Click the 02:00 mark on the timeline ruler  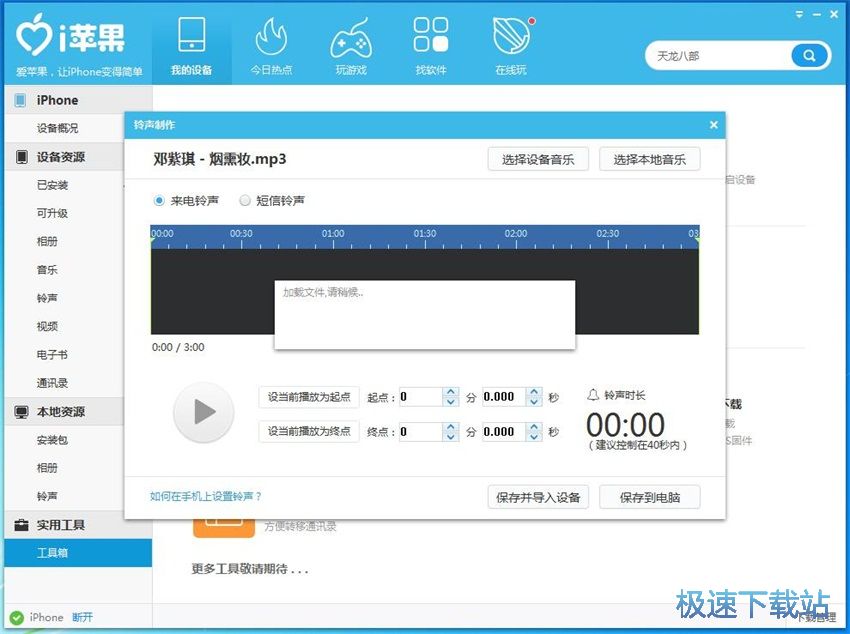pyautogui.click(x=516, y=234)
